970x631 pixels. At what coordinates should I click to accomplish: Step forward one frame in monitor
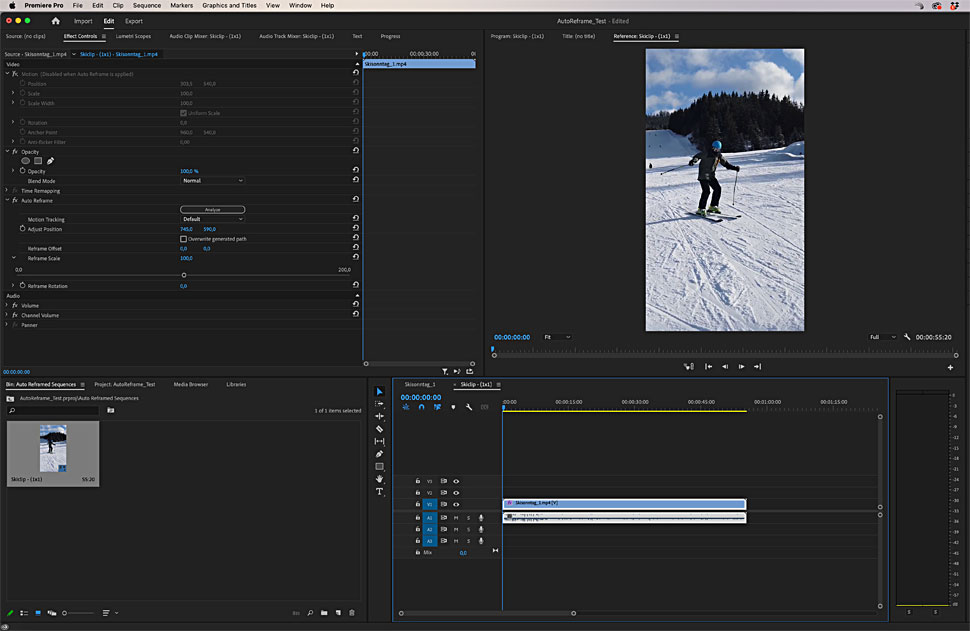click(741, 367)
